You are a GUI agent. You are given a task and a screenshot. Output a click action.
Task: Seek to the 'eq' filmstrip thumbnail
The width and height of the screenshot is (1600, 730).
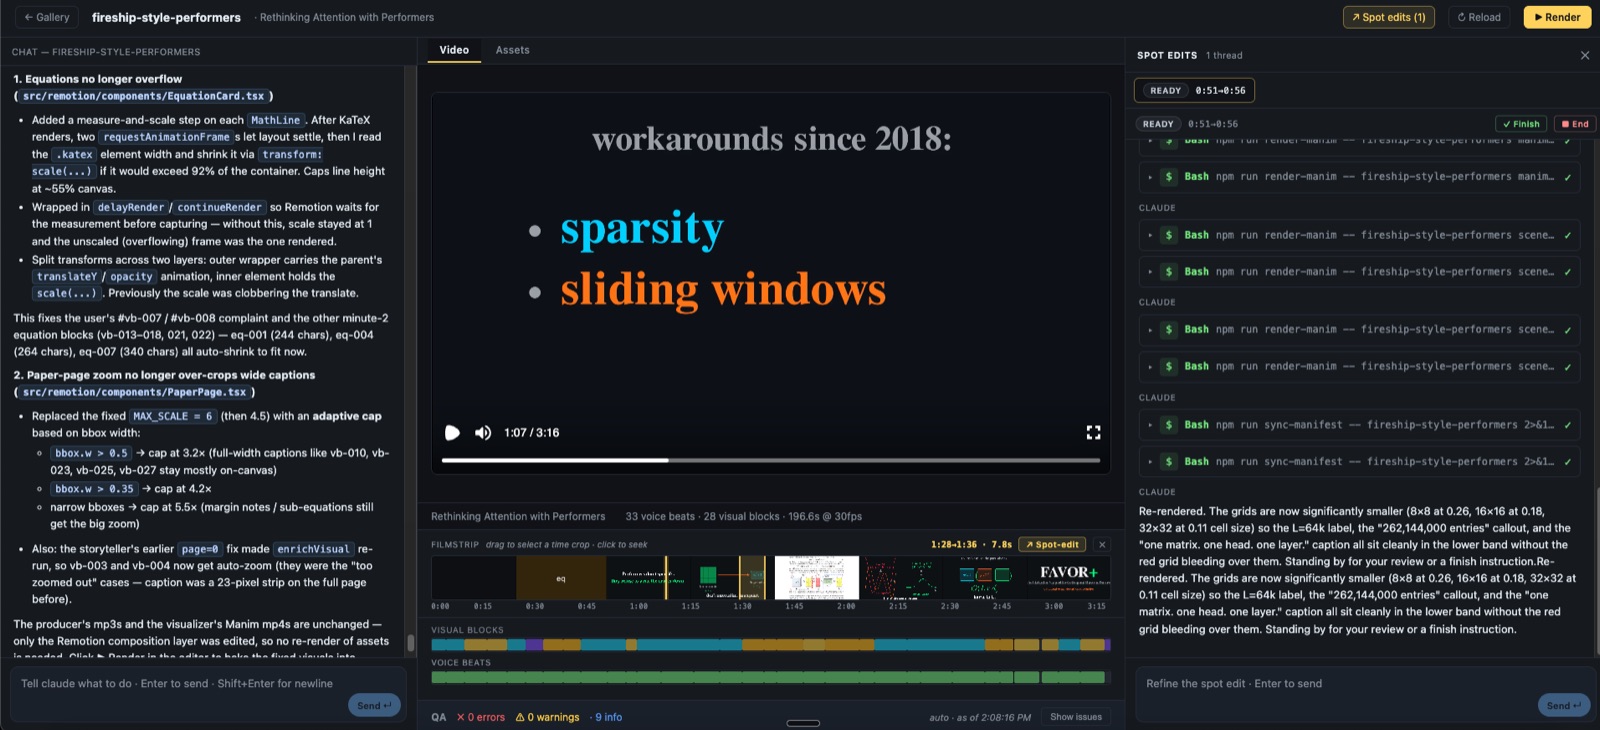click(x=561, y=578)
